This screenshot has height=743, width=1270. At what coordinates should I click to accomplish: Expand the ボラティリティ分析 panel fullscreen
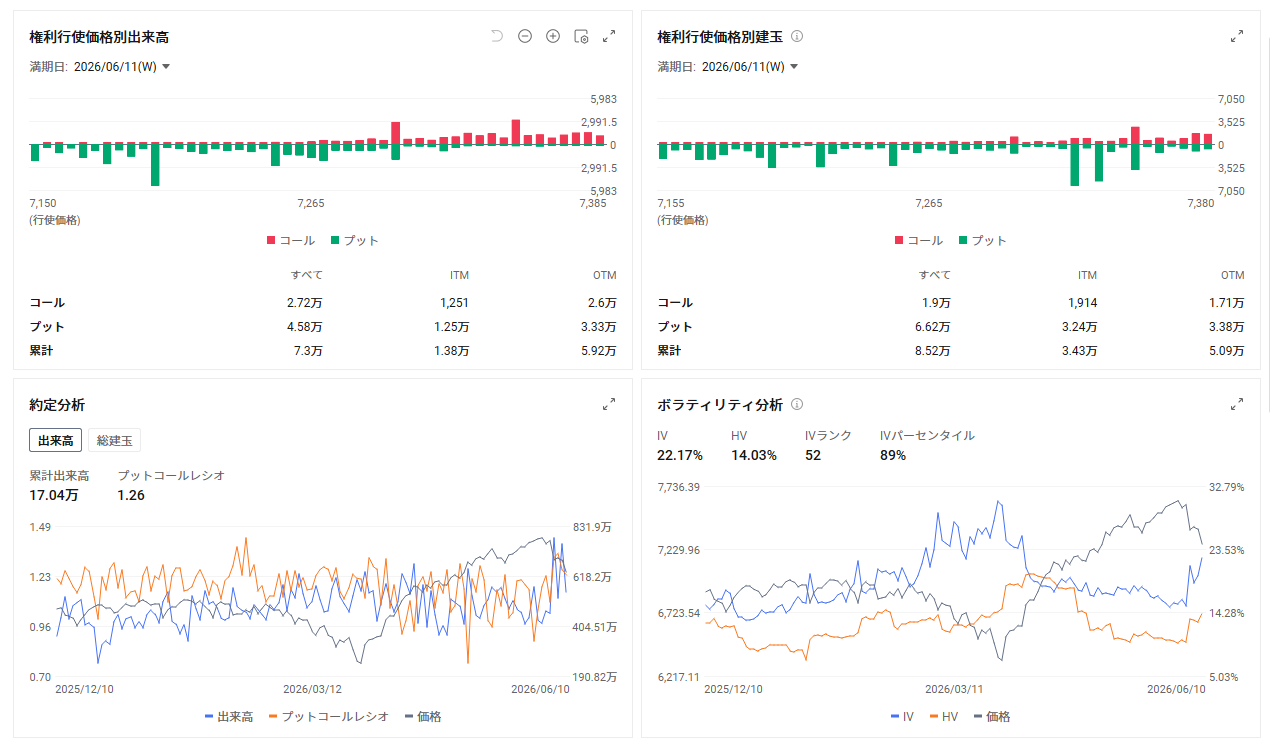tap(1237, 404)
